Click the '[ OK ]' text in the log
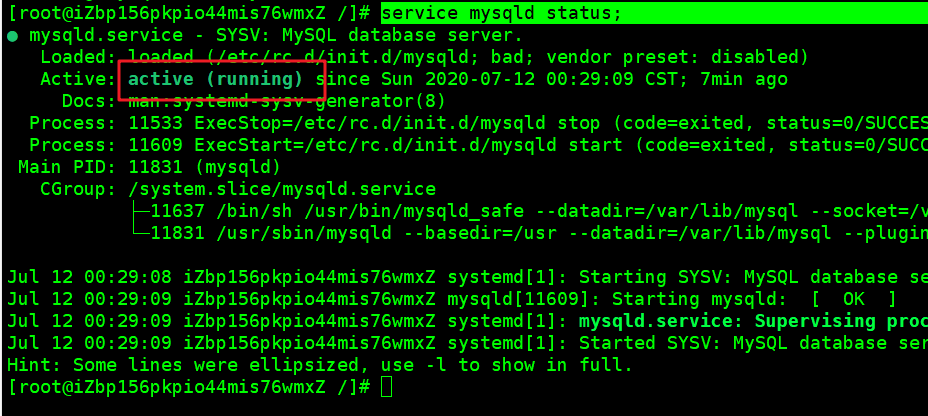Image resolution: width=928 pixels, height=416 pixels. pyautogui.click(x=854, y=299)
